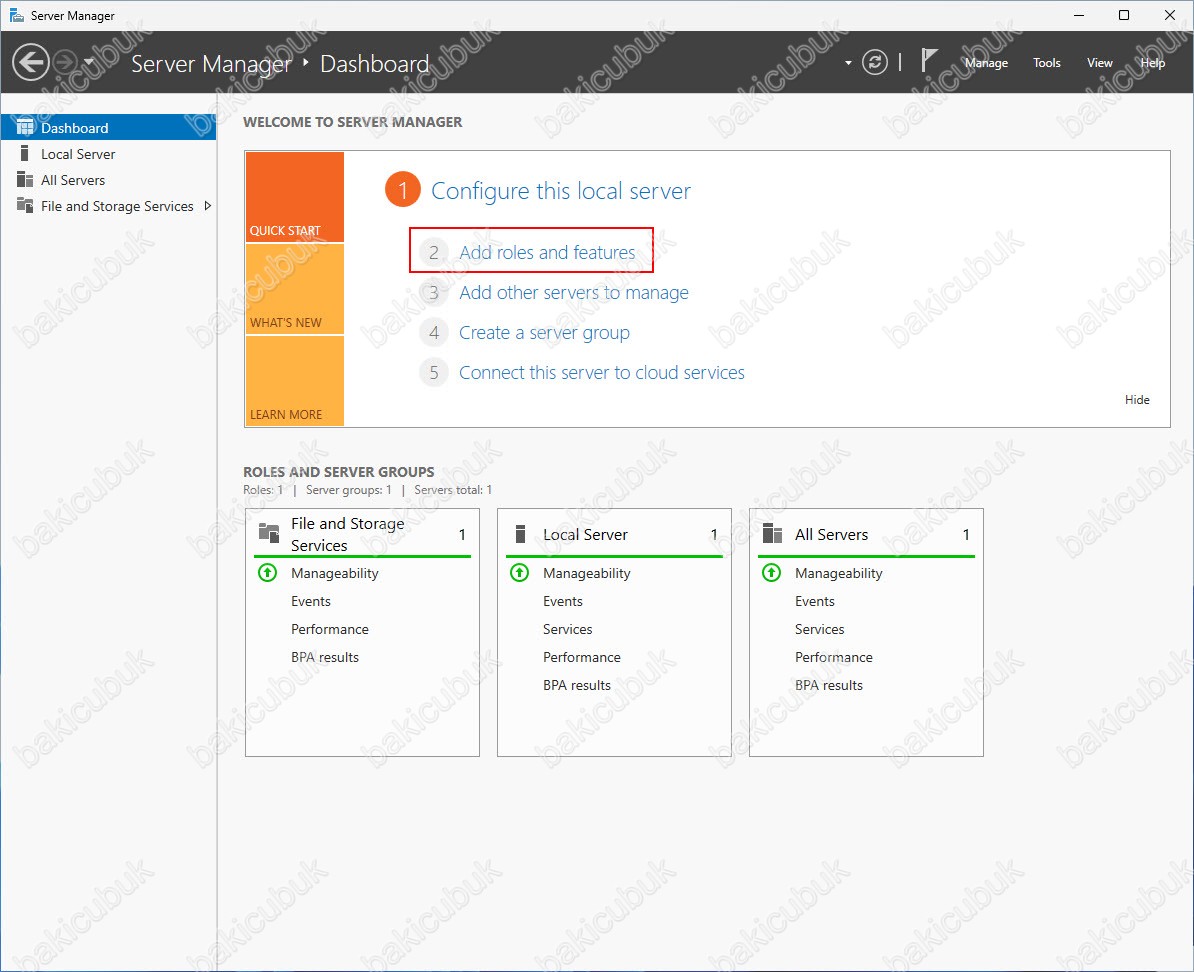Screen dimensions: 1194x972
Task: Click Configure this local server link
Action: click(x=560, y=190)
